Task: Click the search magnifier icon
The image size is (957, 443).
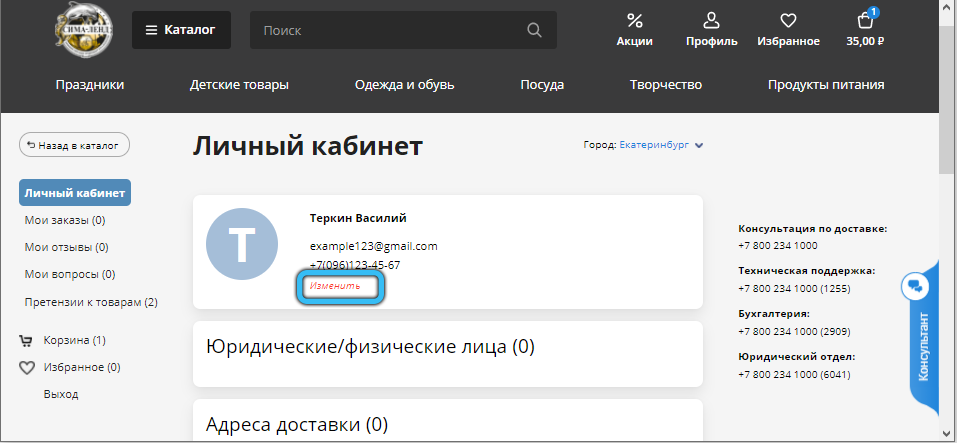Action: tap(535, 30)
